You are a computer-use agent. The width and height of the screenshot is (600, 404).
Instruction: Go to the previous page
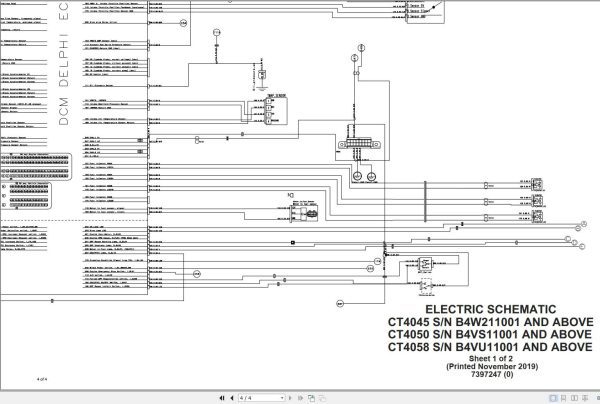(232, 398)
